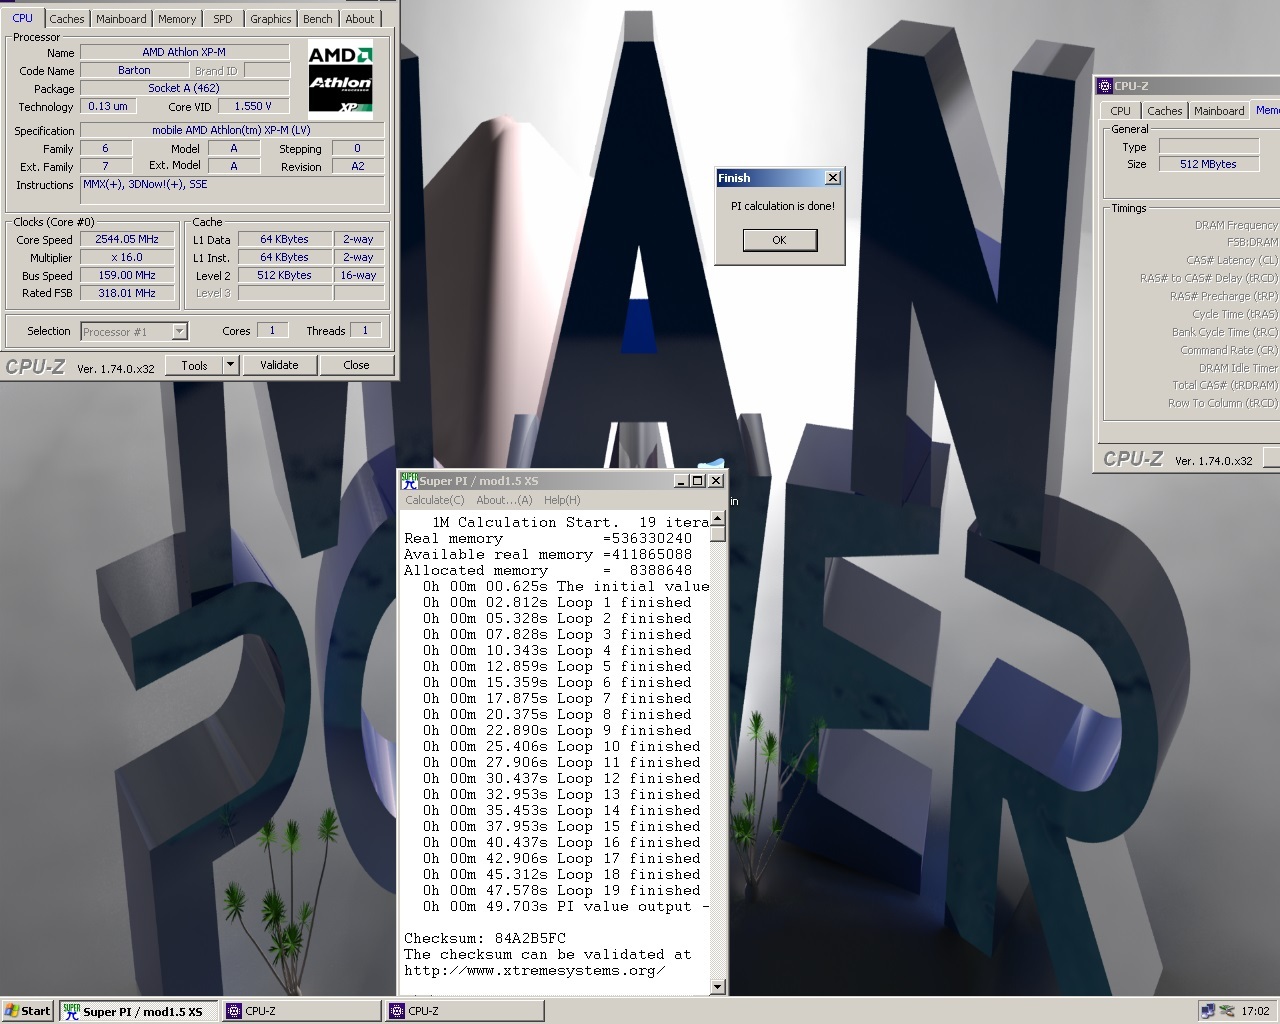Viewport: 1280px width, 1024px height.
Task: Click the scroll down arrow in Super PI
Action: coord(717,987)
